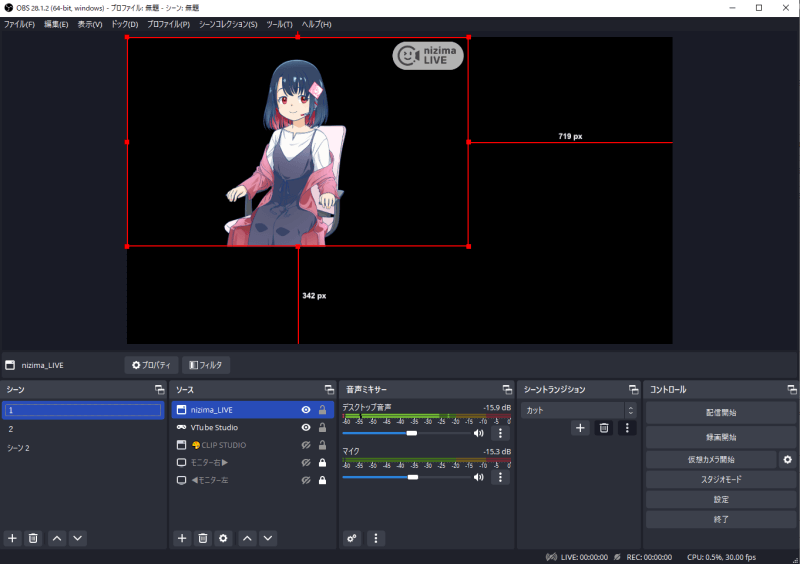Viewport: 800px width, 564px height.
Task: Select CLIP STUDIO source row
Action: pyautogui.click(x=253, y=445)
